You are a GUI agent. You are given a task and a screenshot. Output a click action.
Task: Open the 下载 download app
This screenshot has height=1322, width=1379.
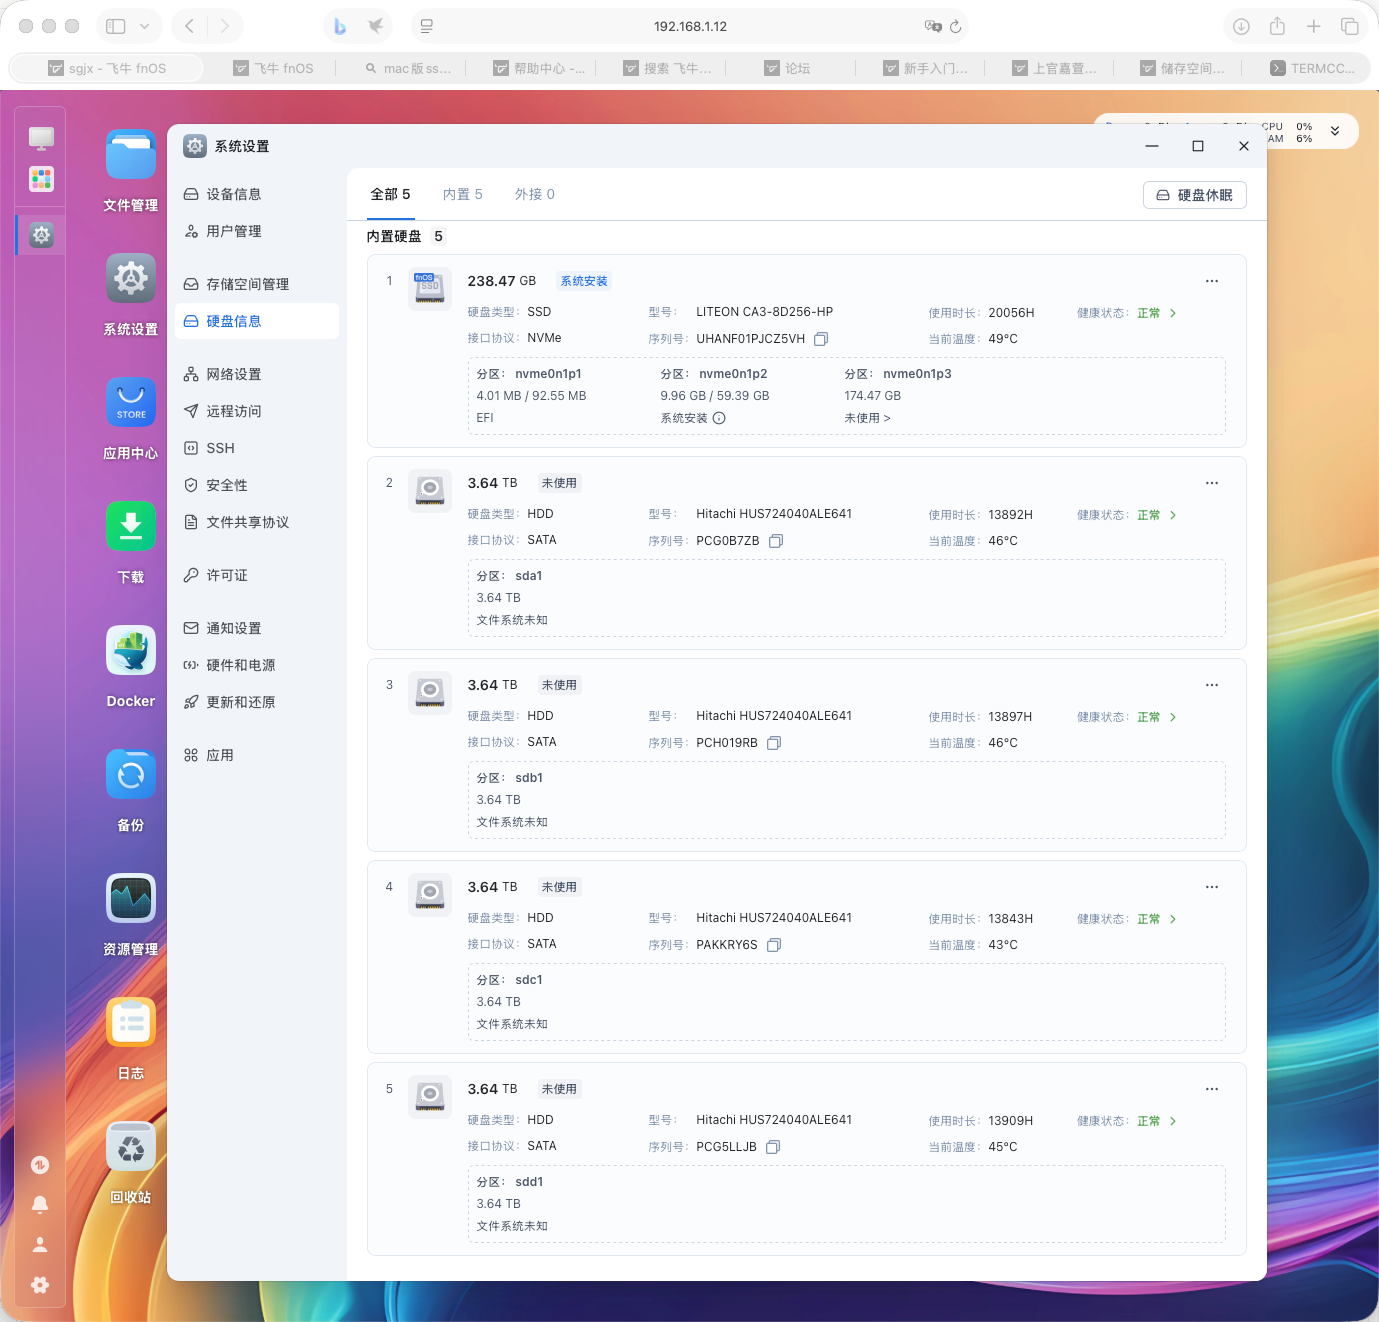point(130,526)
